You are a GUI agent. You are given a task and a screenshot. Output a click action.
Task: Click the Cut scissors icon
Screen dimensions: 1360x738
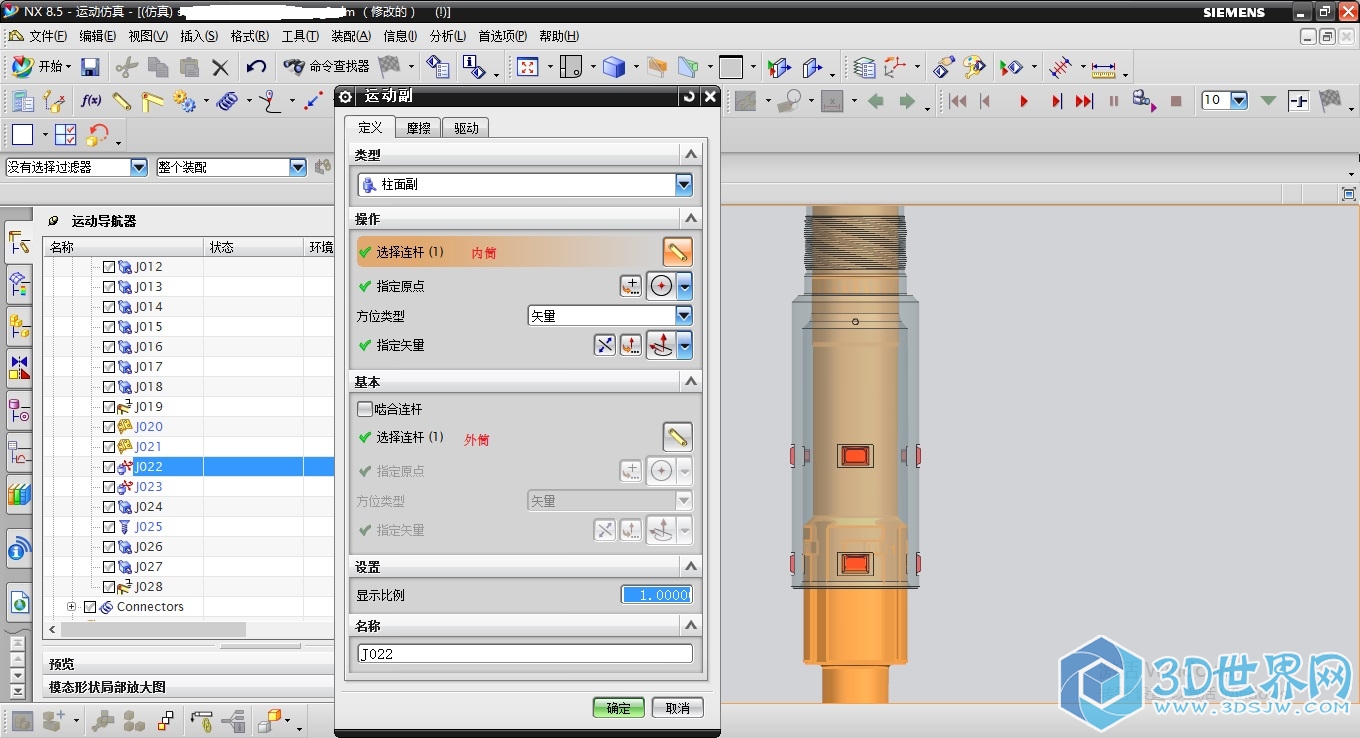(126, 67)
